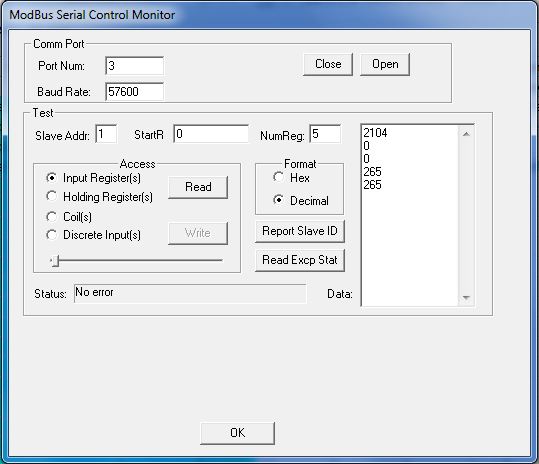The height and width of the screenshot is (464, 539).
Task: Select the value 2104 in Data list
Action: tap(375, 133)
